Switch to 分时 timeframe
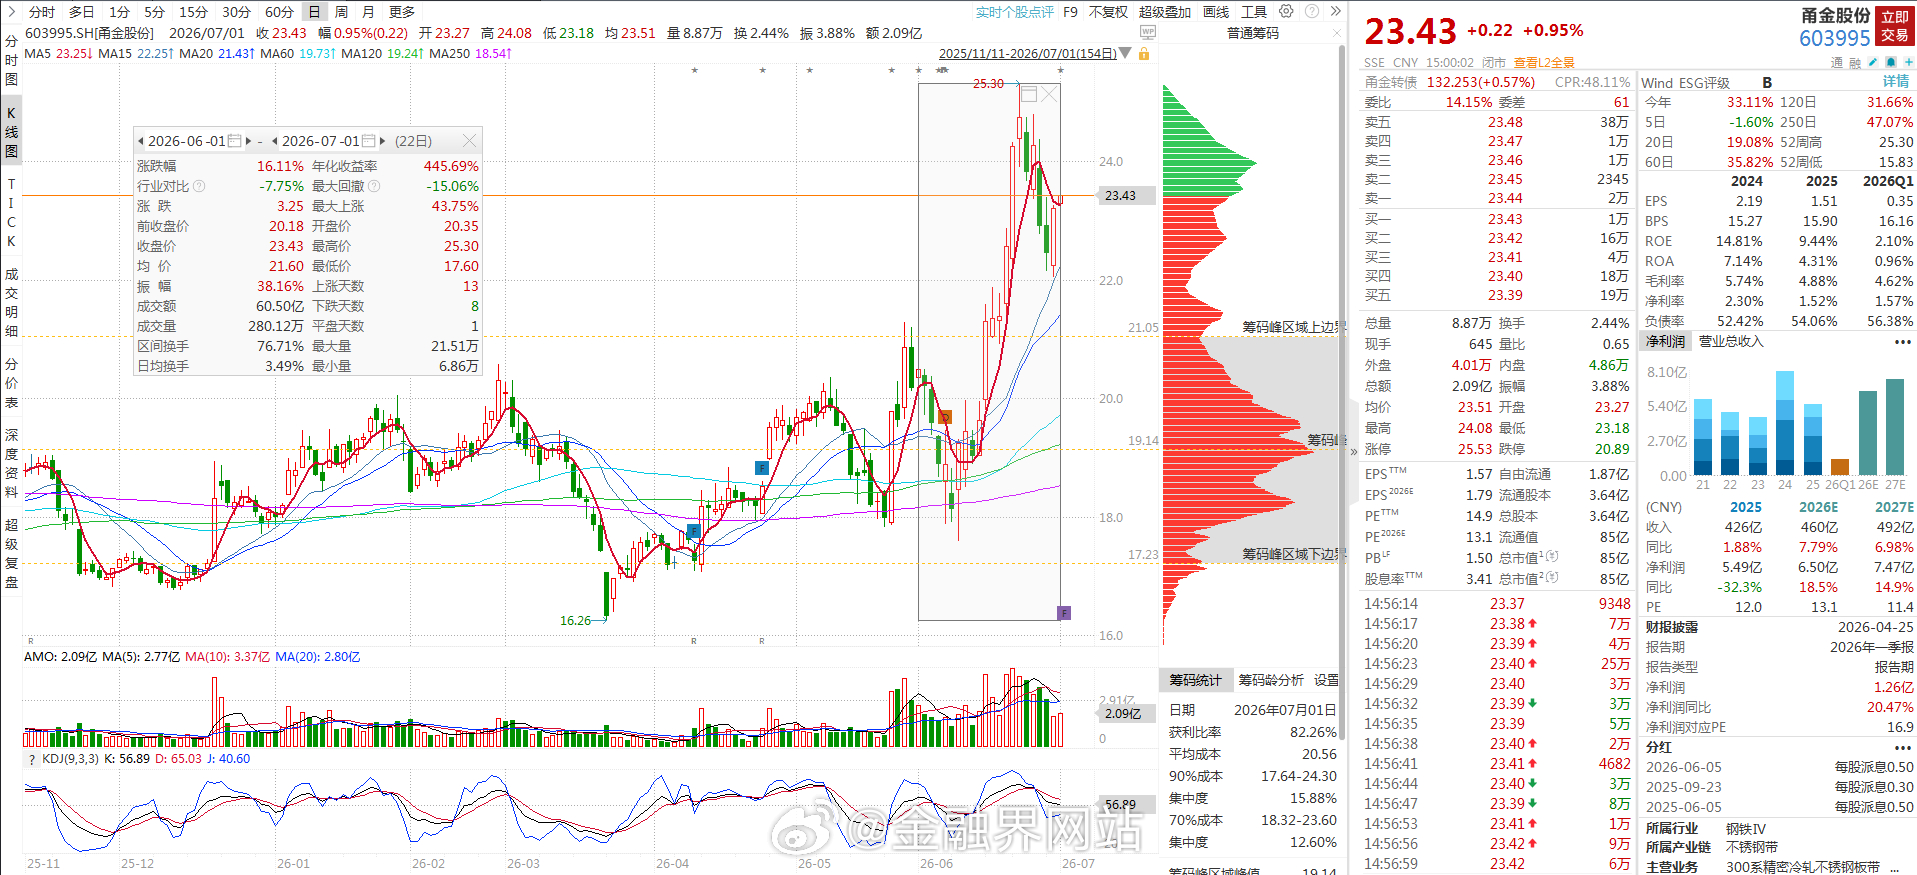The width and height of the screenshot is (1917, 875). click(x=41, y=12)
